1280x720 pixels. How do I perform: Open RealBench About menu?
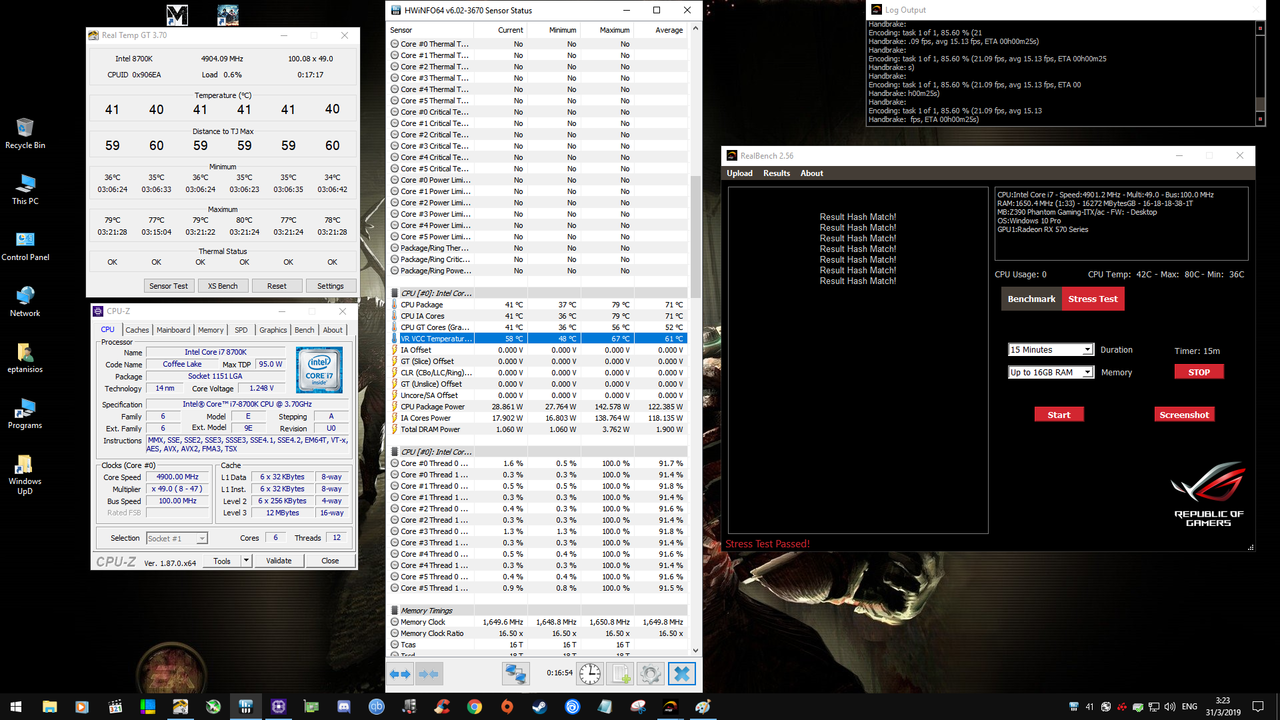812,173
